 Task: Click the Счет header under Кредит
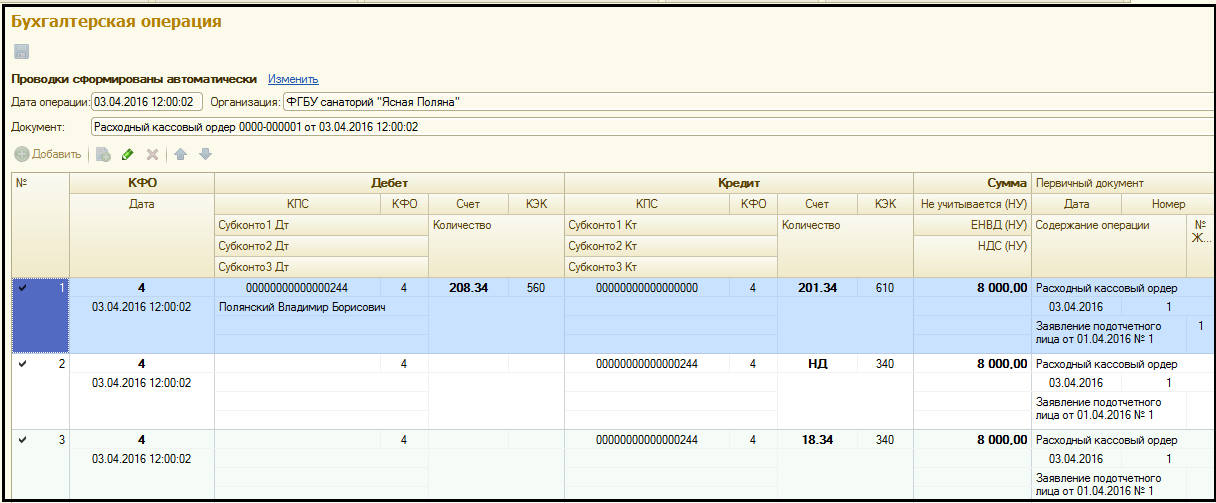coord(817,204)
